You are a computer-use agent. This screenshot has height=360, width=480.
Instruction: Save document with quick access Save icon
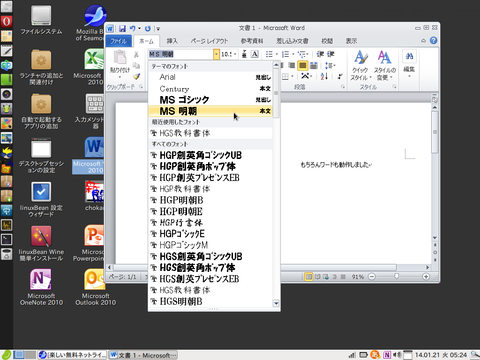coord(122,29)
